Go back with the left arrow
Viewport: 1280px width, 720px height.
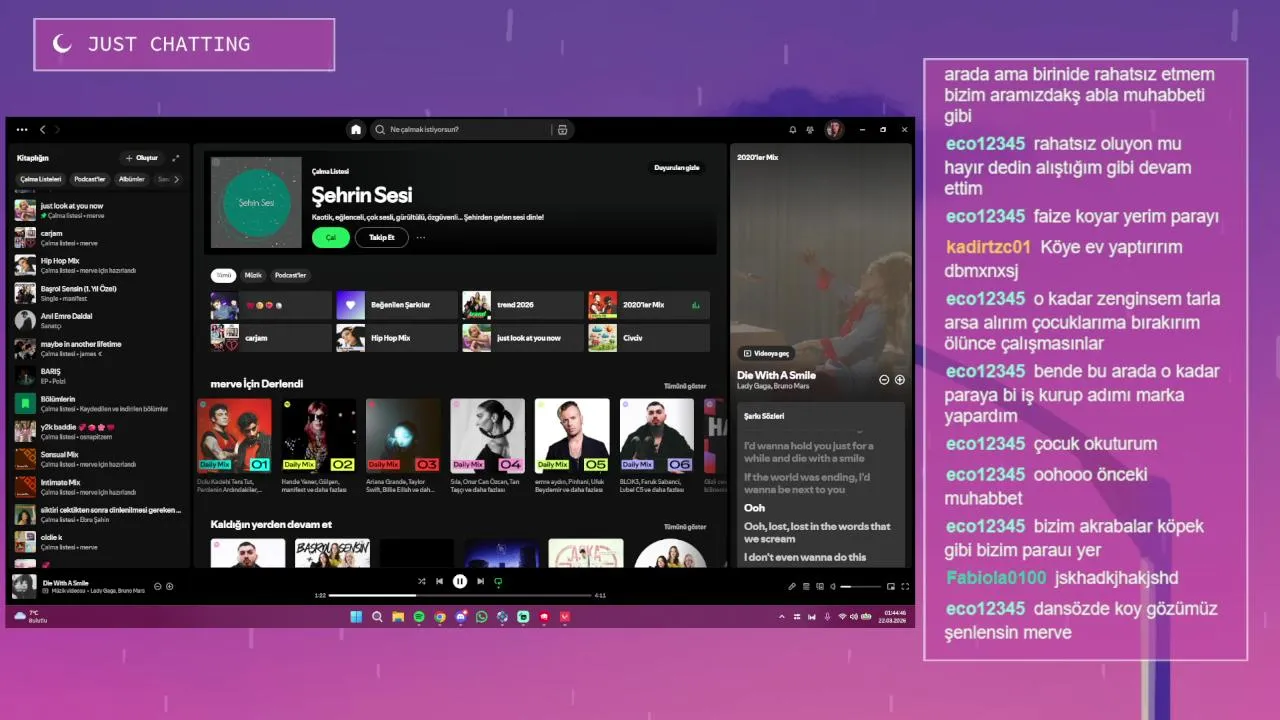pos(42,129)
